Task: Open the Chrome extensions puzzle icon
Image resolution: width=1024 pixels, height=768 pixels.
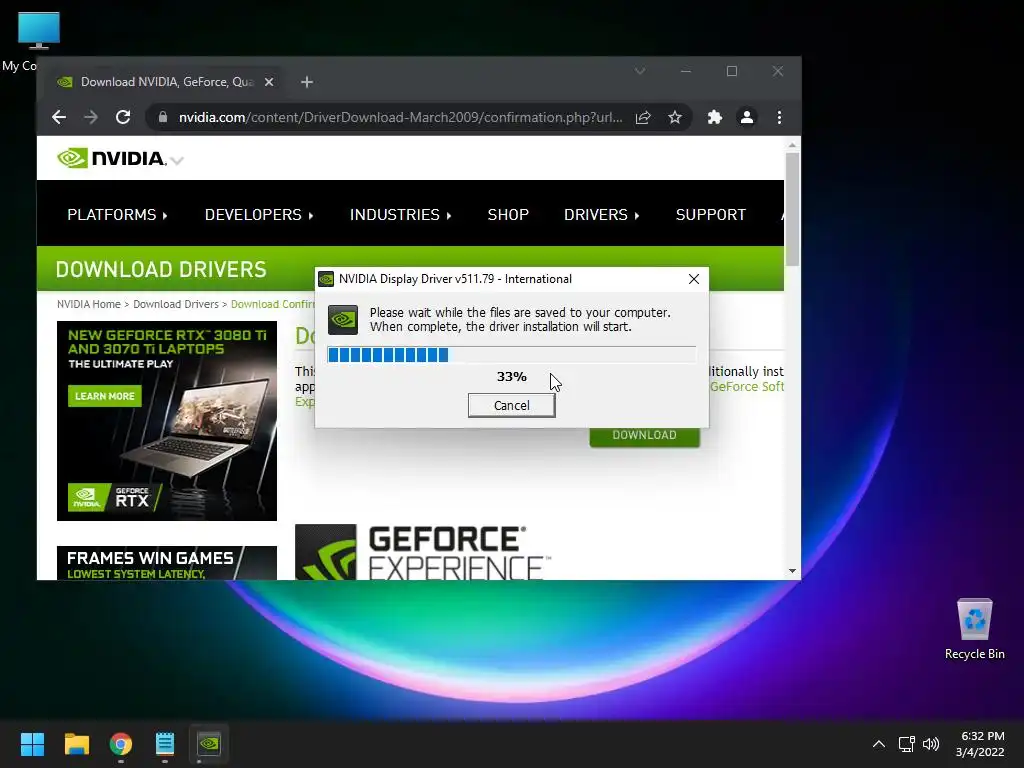Action: pos(714,117)
